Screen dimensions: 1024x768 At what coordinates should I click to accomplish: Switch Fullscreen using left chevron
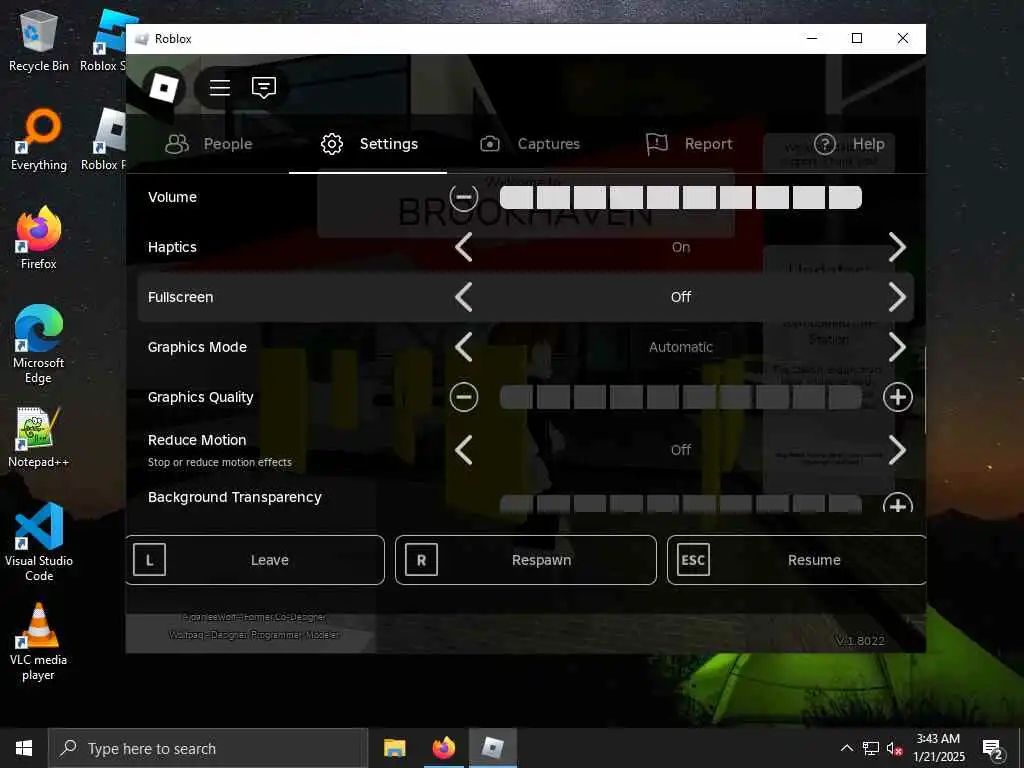point(464,297)
